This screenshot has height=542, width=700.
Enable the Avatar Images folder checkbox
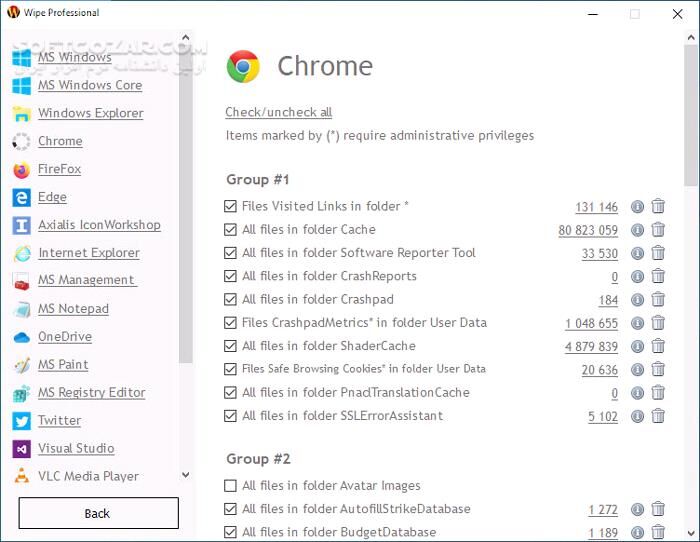[x=232, y=486]
